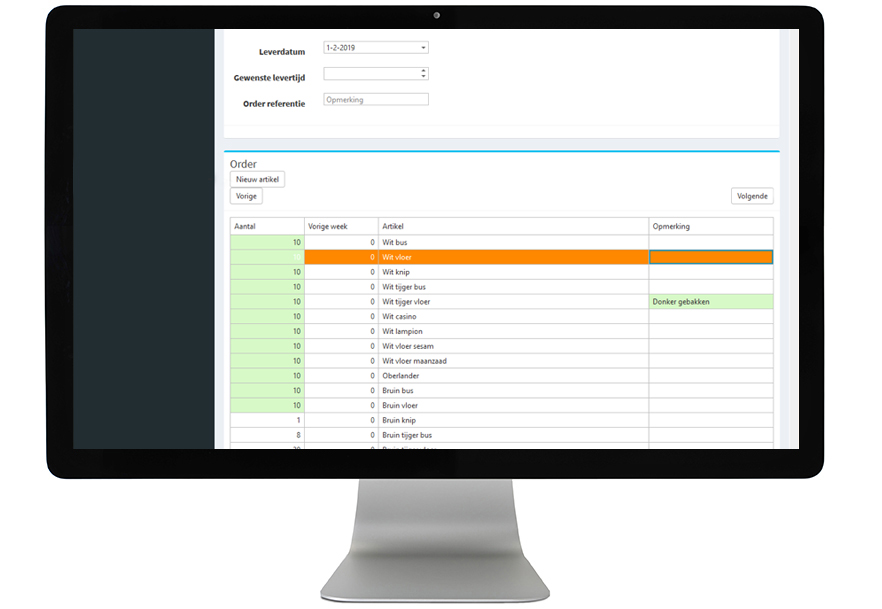Edit the Aantal value 1 for Bruin knip

tap(267, 420)
